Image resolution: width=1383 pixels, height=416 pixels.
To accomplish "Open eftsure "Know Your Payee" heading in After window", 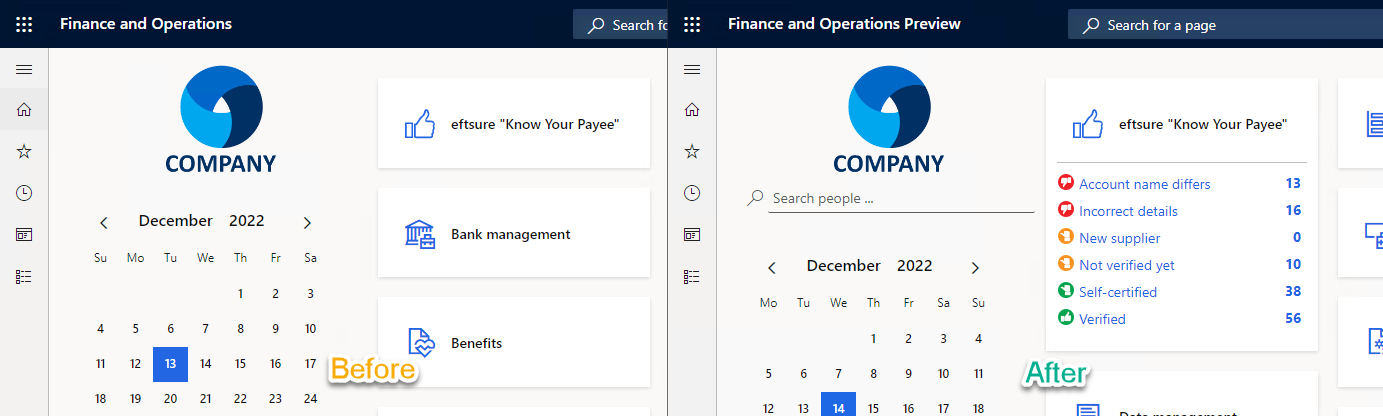I will coord(1203,124).
